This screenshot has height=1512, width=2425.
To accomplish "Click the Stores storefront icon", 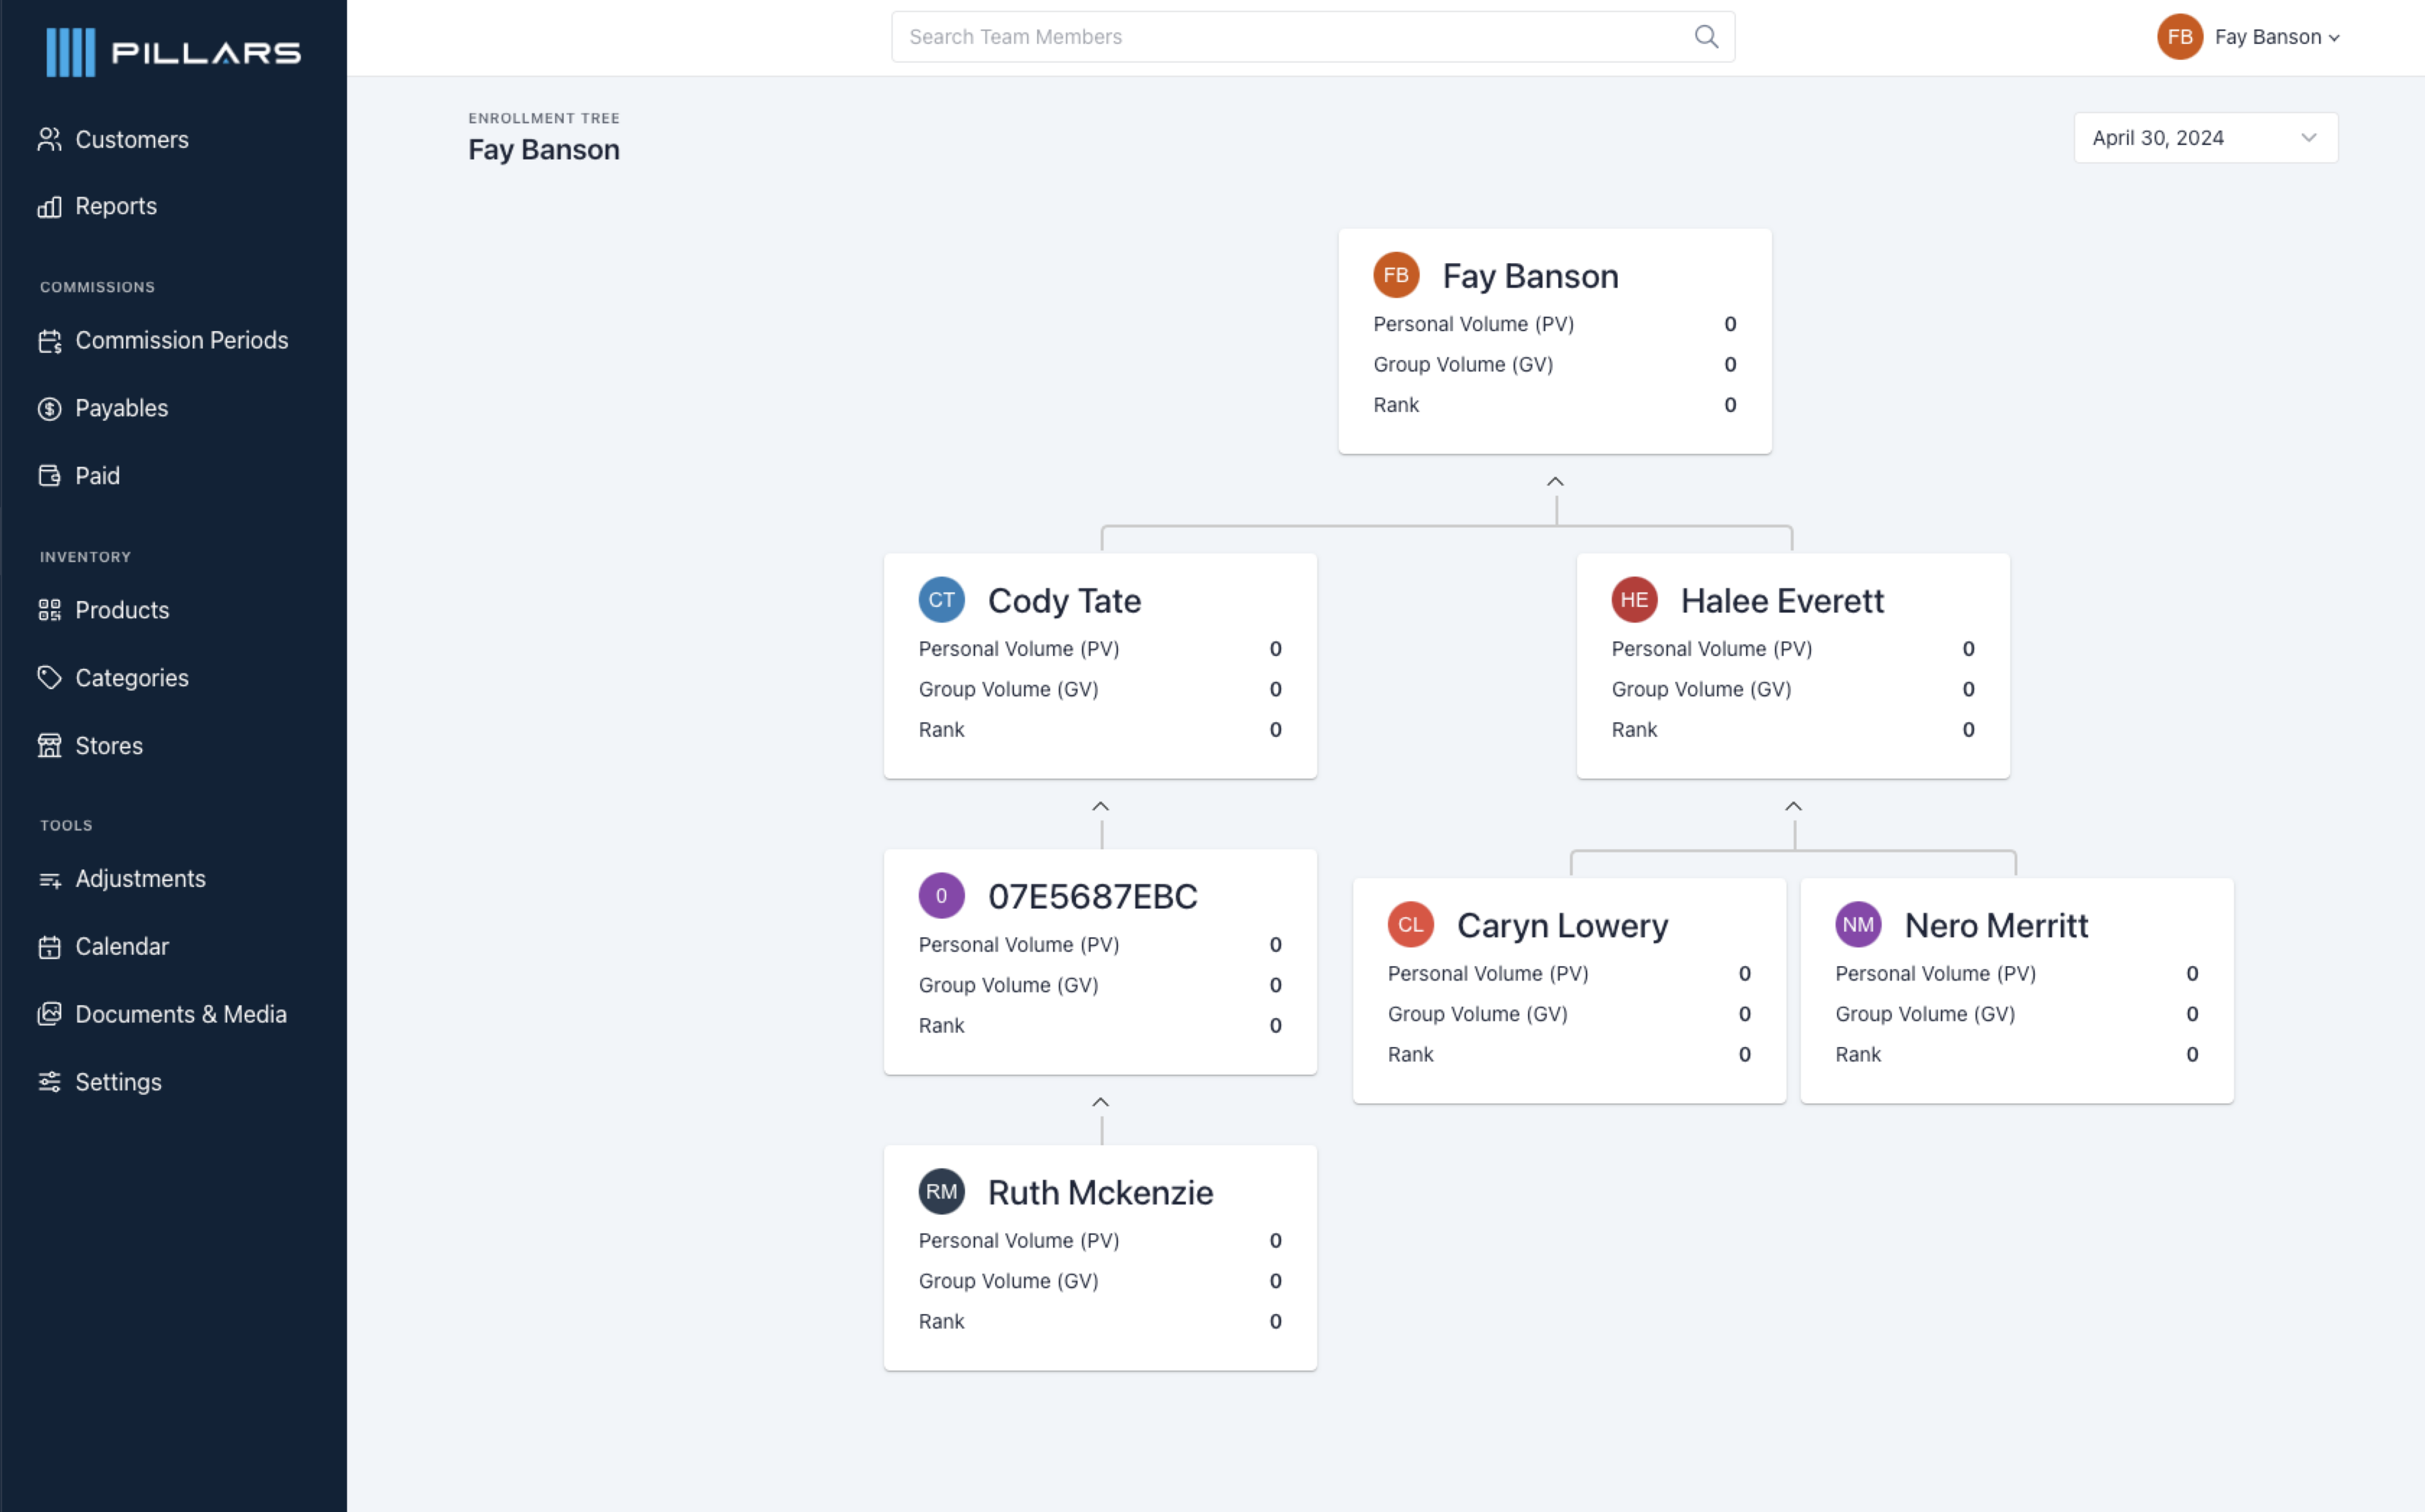I will tap(49, 746).
